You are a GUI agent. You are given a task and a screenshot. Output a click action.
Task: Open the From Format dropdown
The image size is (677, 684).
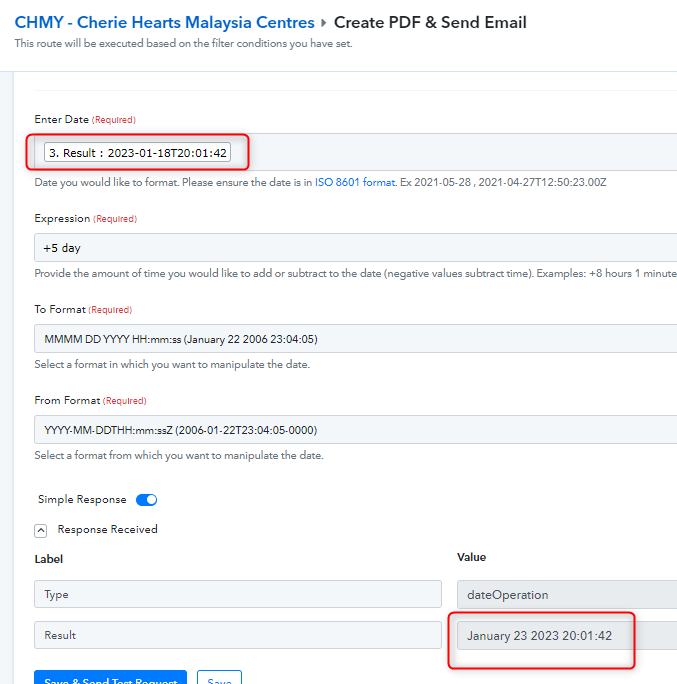tap(355, 430)
